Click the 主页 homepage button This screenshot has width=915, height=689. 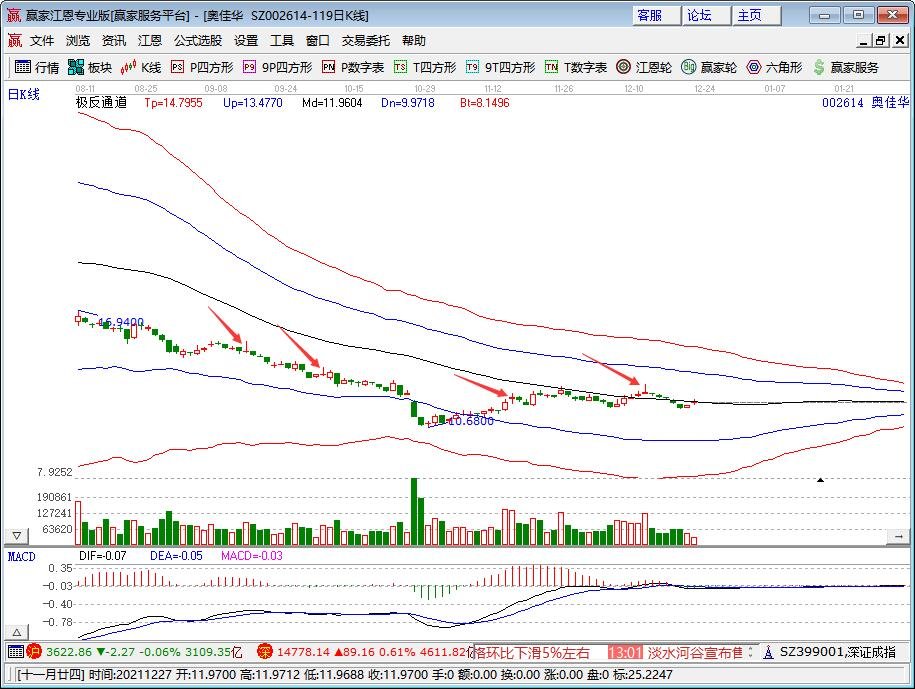757,15
